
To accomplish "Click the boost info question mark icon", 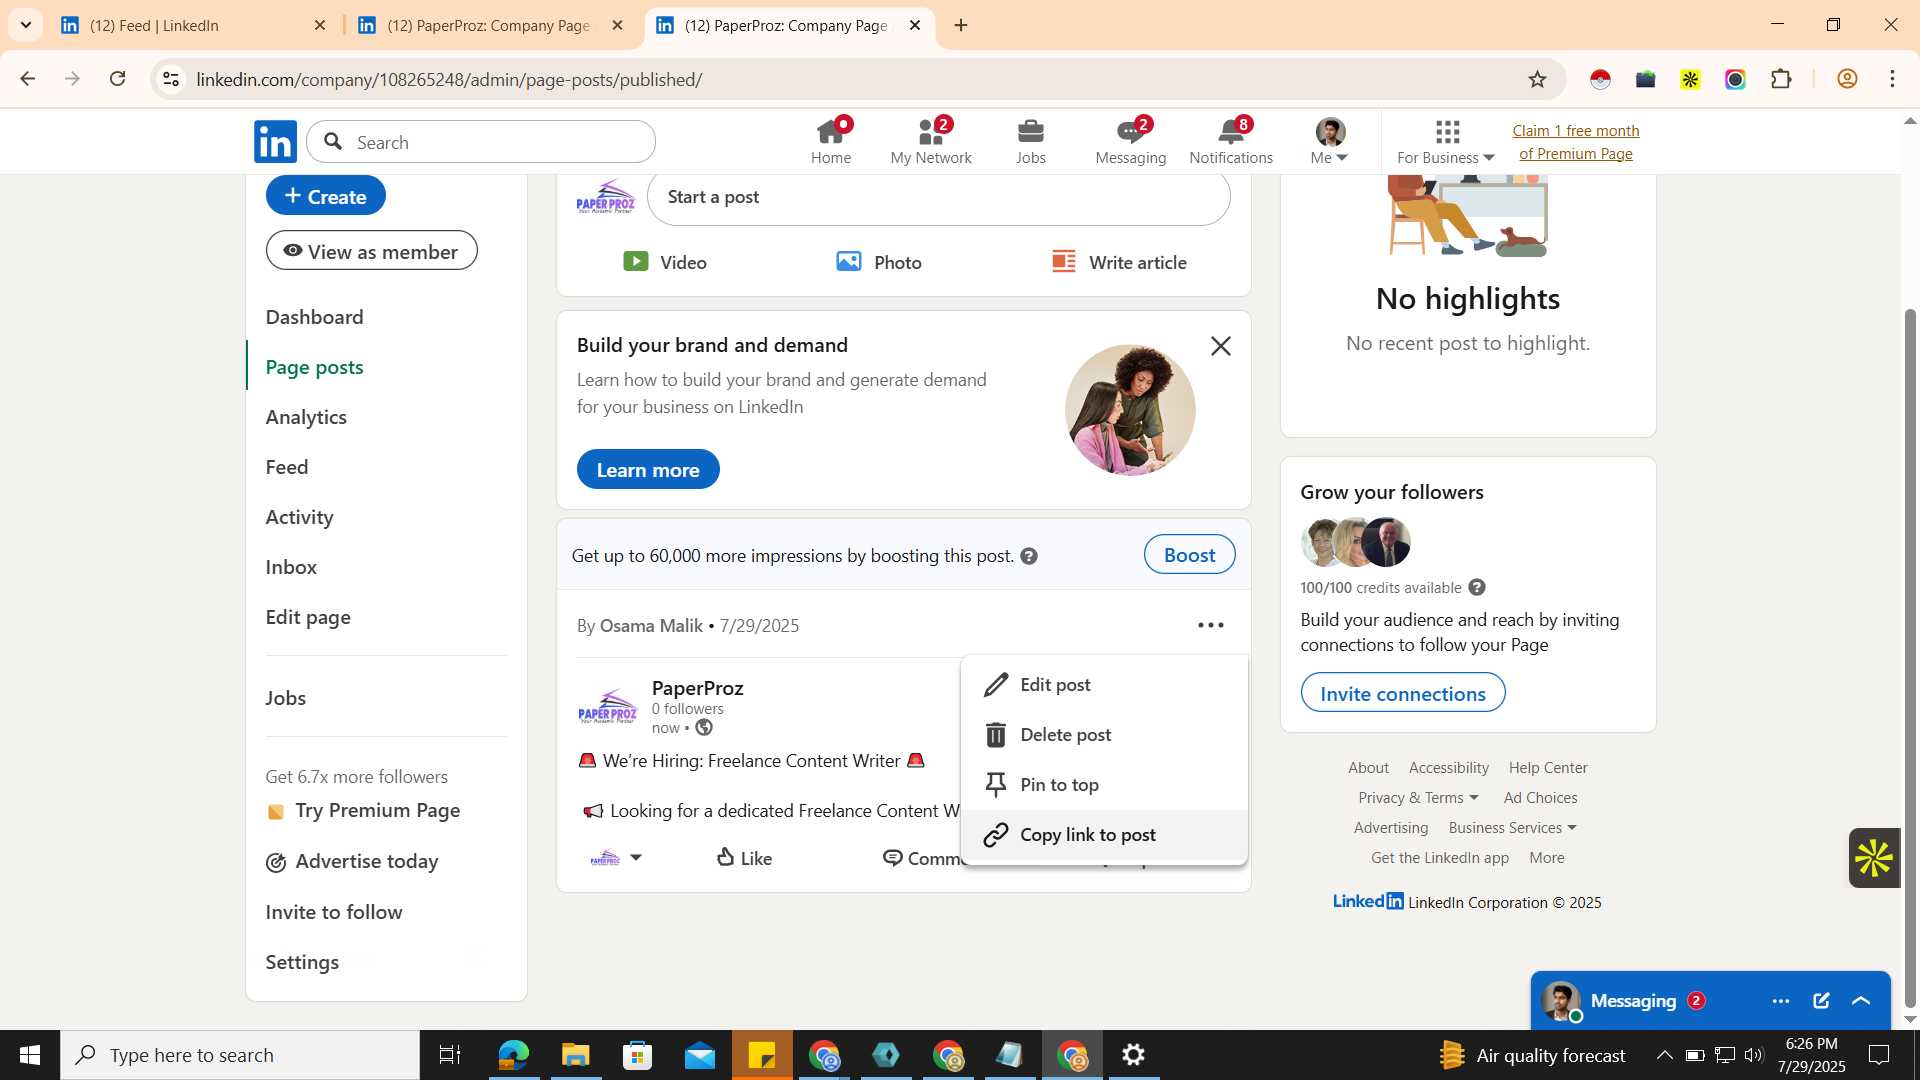I will point(1029,556).
